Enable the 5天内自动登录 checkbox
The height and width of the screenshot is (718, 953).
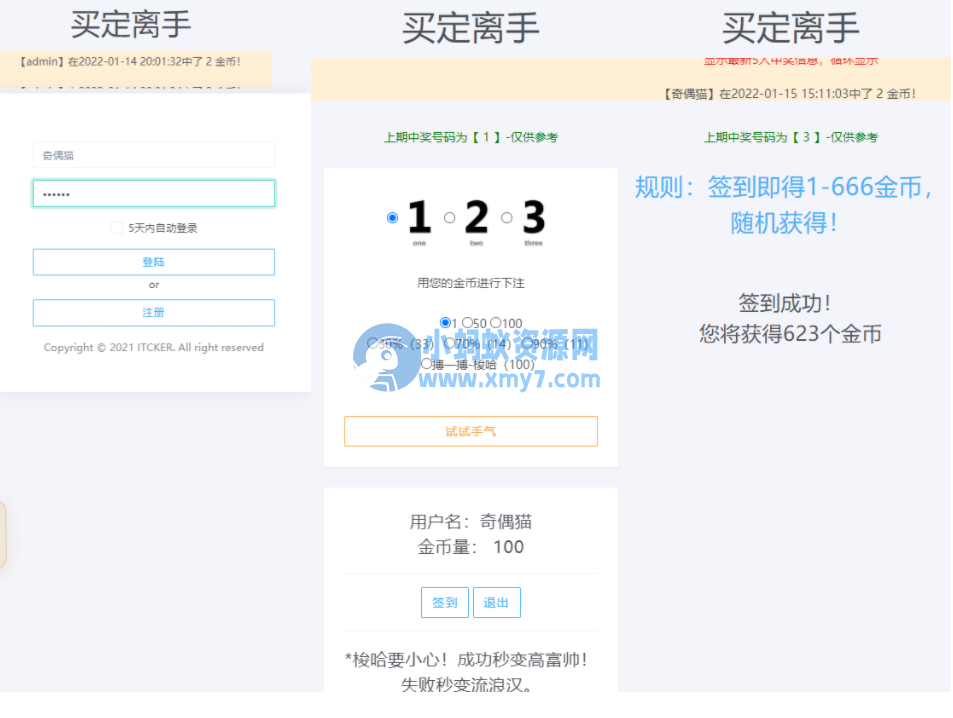click(x=117, y=227)
